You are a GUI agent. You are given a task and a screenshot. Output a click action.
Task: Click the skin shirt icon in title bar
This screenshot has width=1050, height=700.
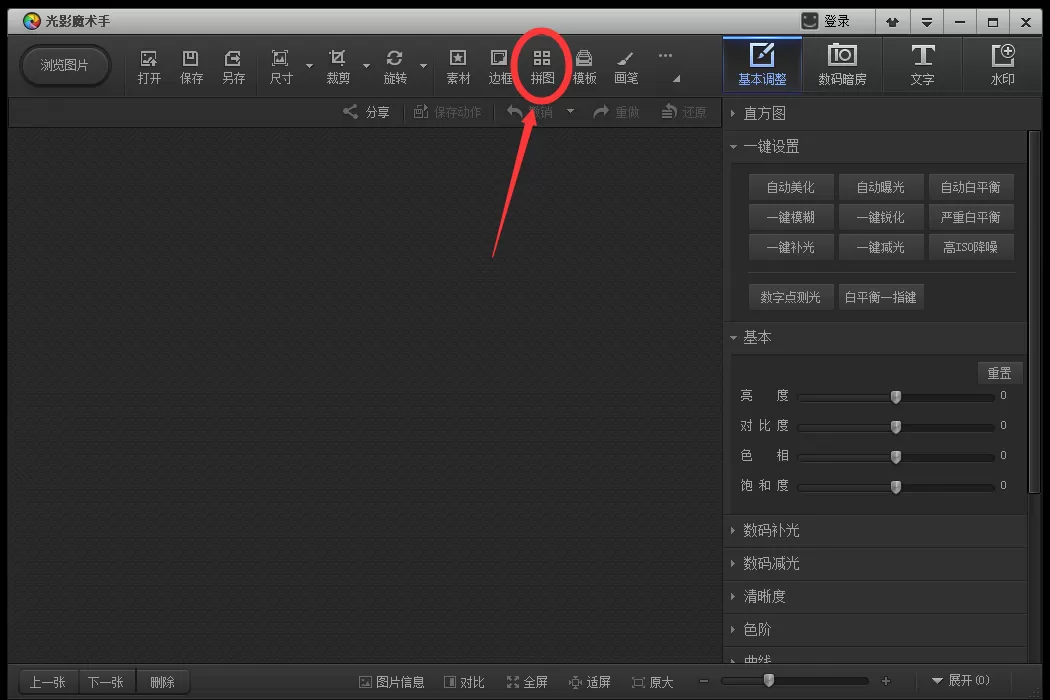(893, 22)
